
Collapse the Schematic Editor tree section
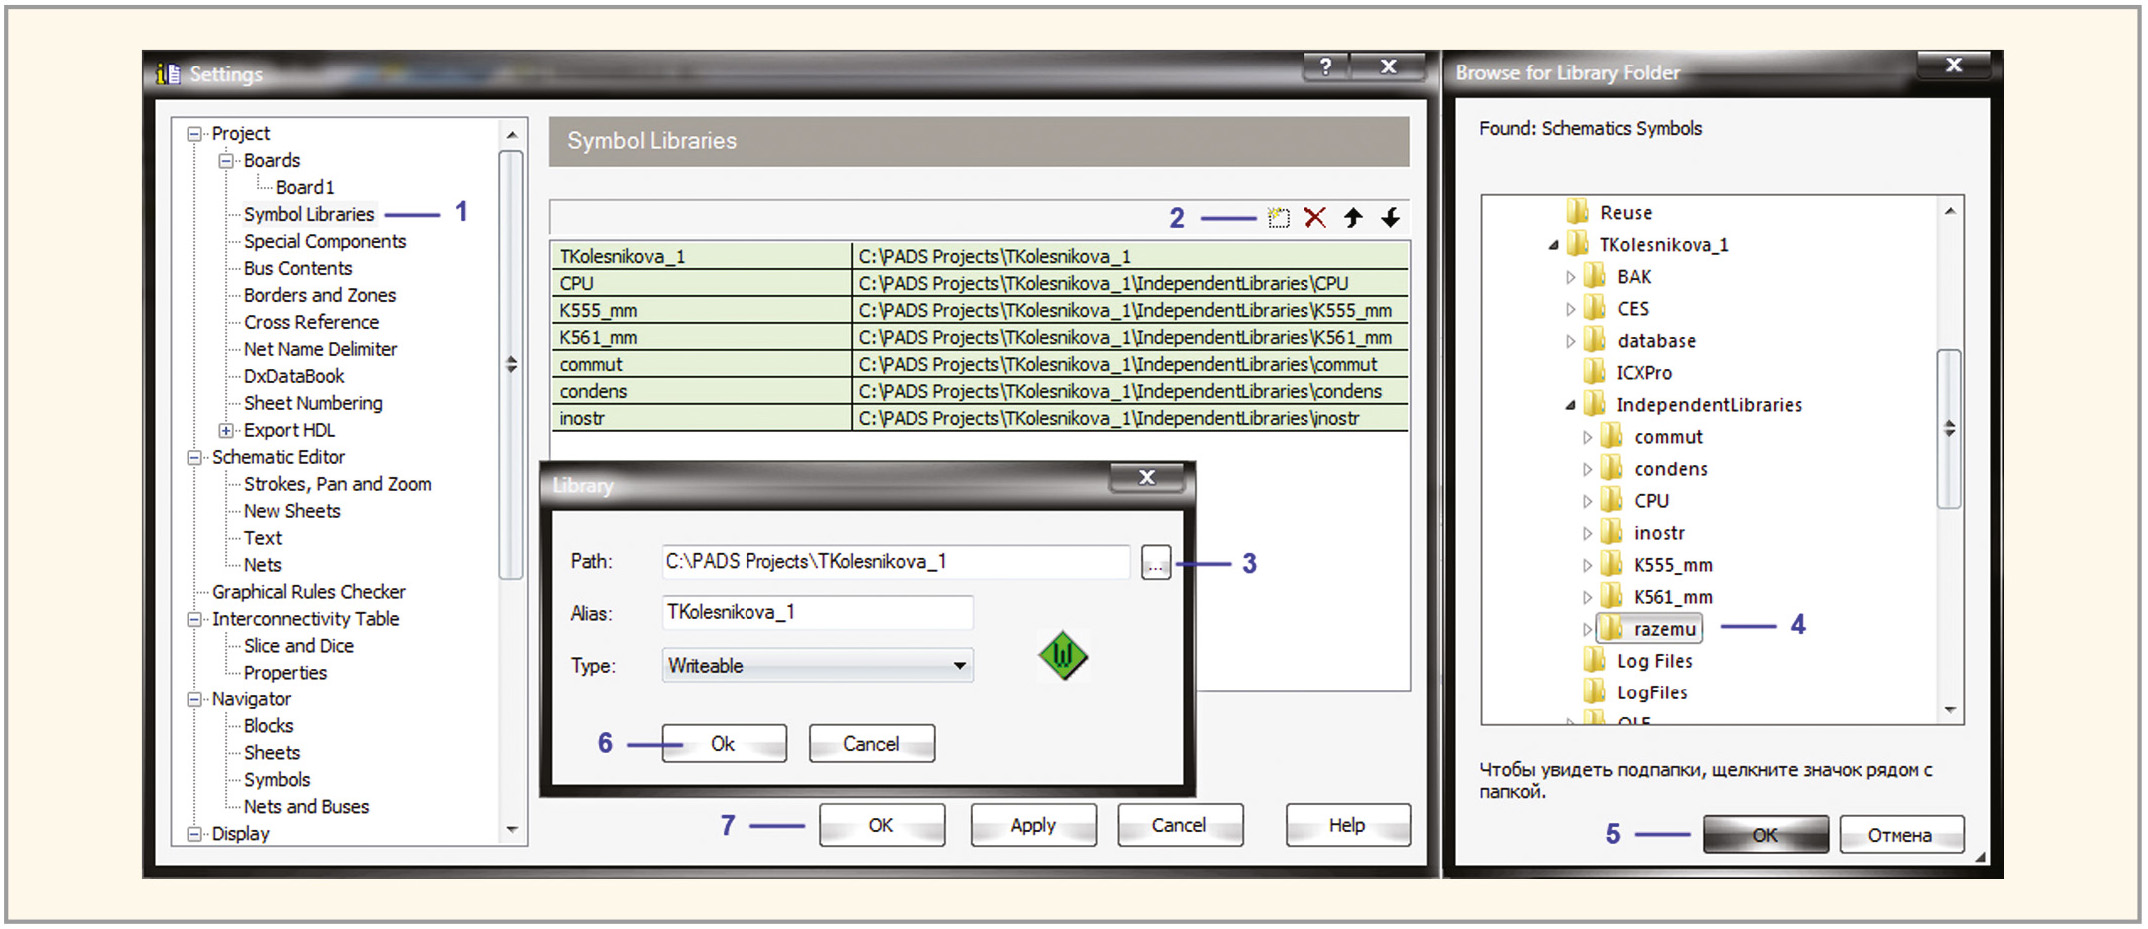pos(194,457)
